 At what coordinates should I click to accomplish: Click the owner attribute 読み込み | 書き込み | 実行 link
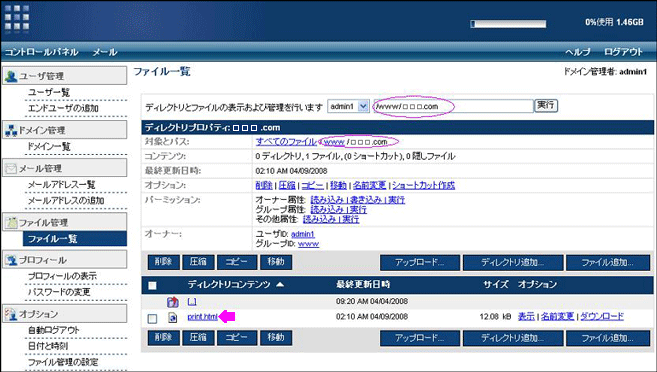pos(357,200)
